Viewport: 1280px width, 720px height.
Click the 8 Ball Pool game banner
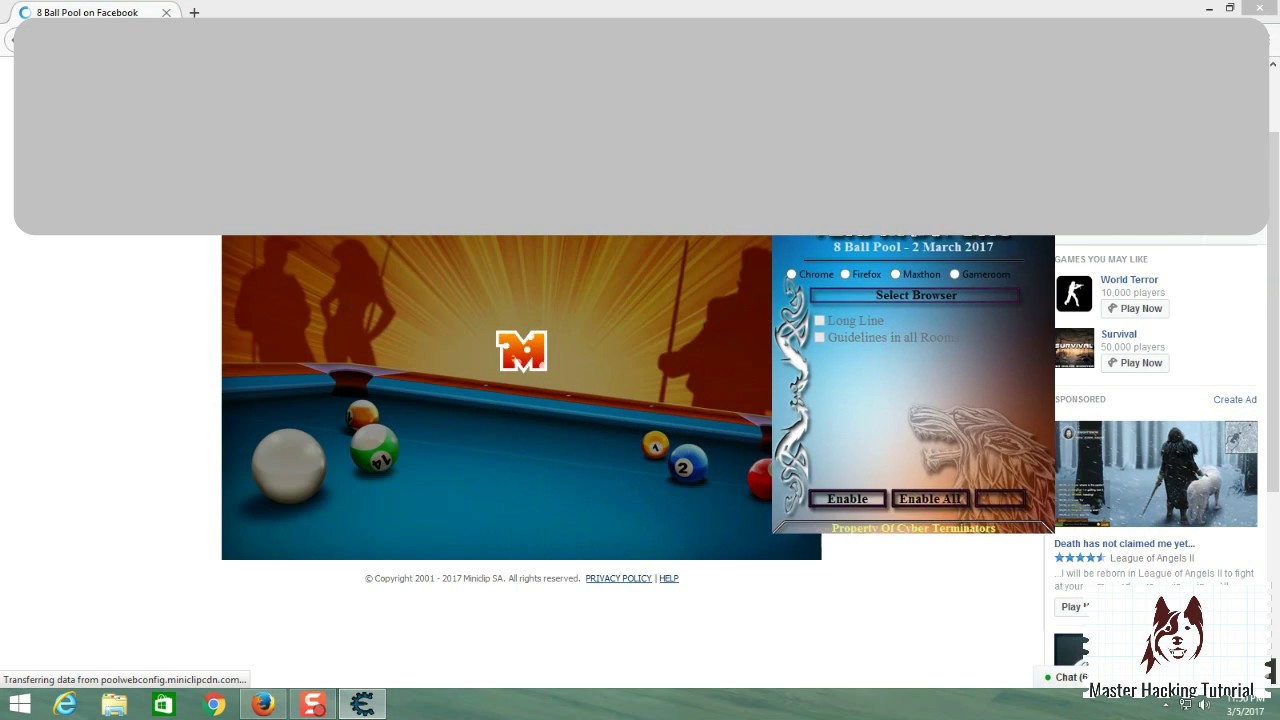point(496,397)
